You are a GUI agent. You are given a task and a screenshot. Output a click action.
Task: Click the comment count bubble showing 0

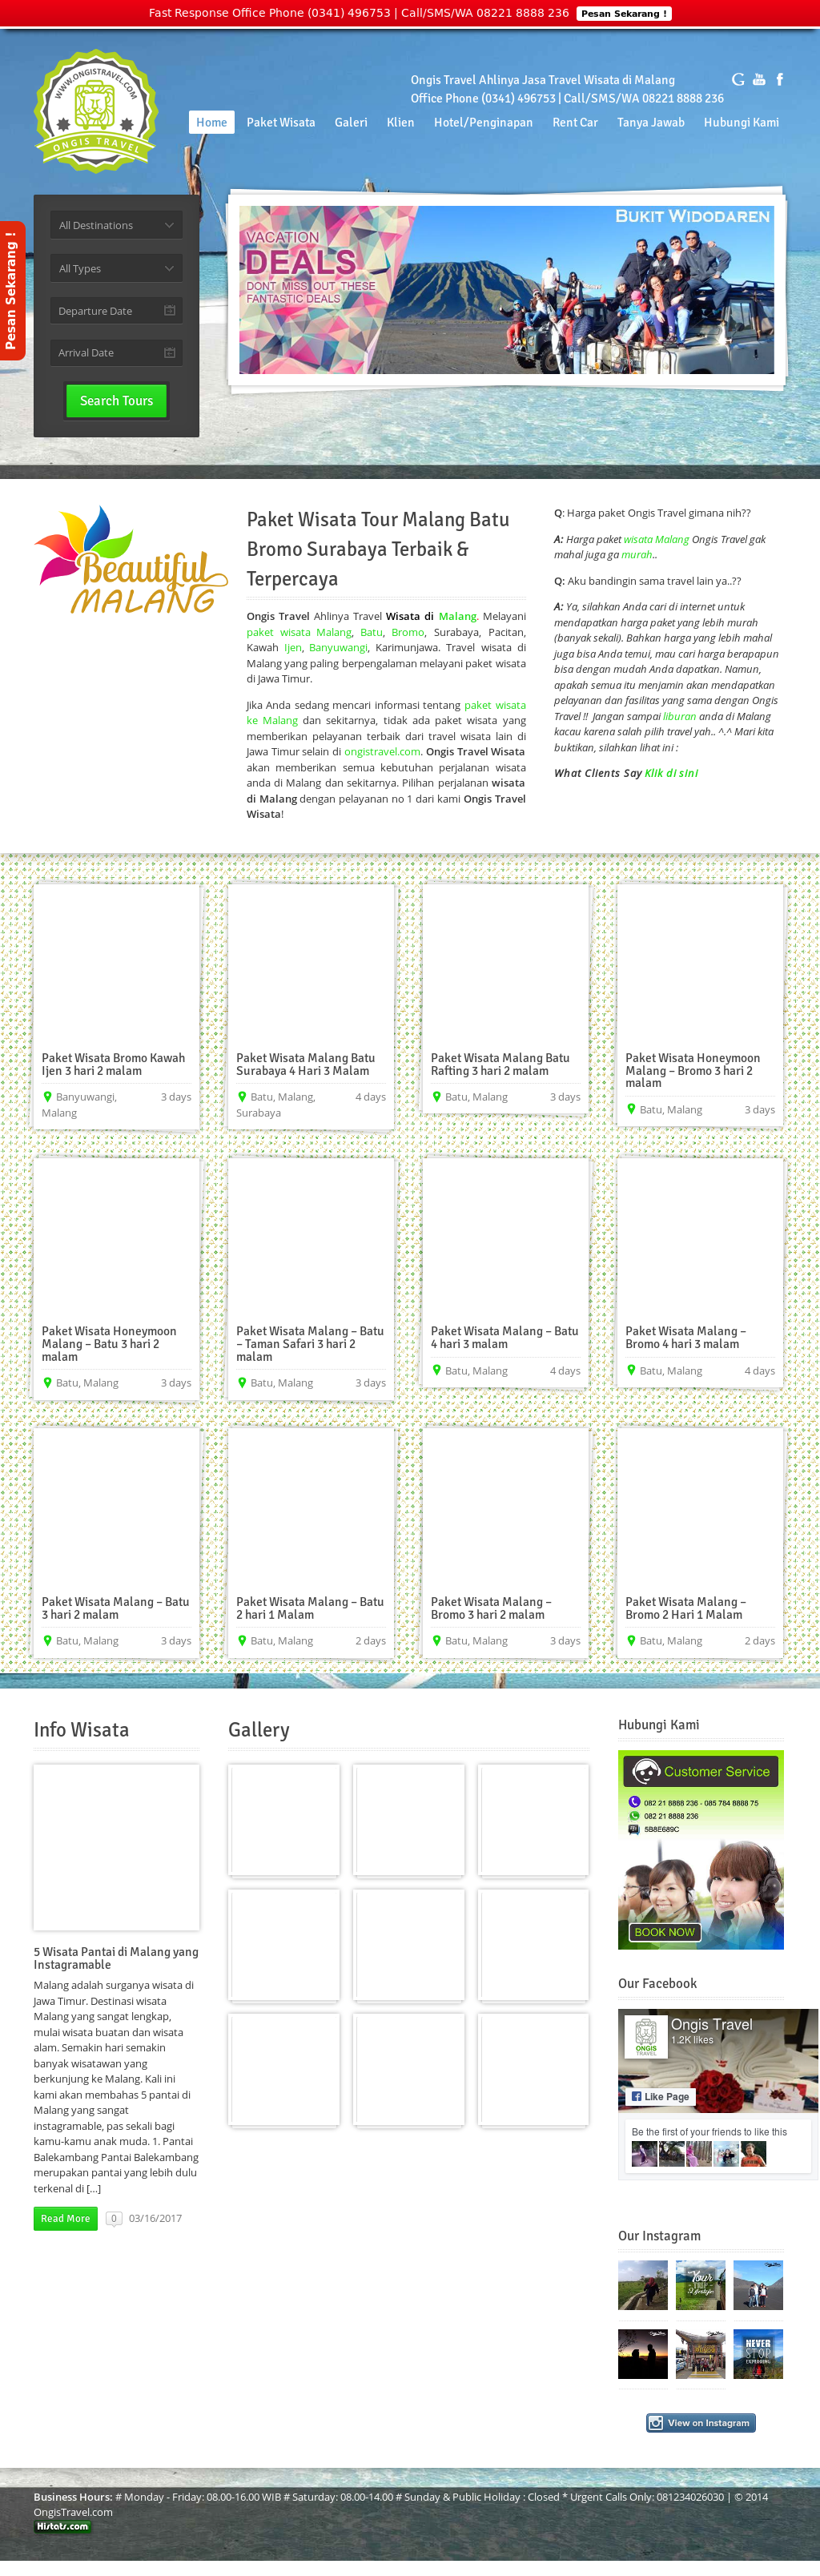click(x=114, y=2218)
